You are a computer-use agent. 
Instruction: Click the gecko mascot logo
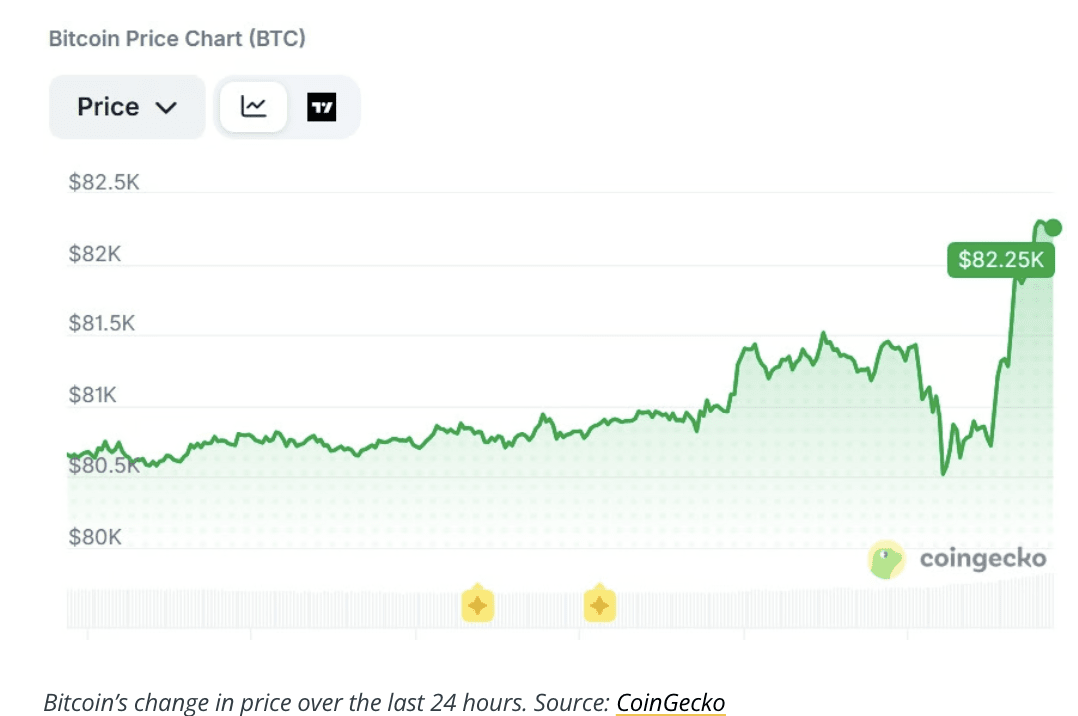[x=886, y=560]
